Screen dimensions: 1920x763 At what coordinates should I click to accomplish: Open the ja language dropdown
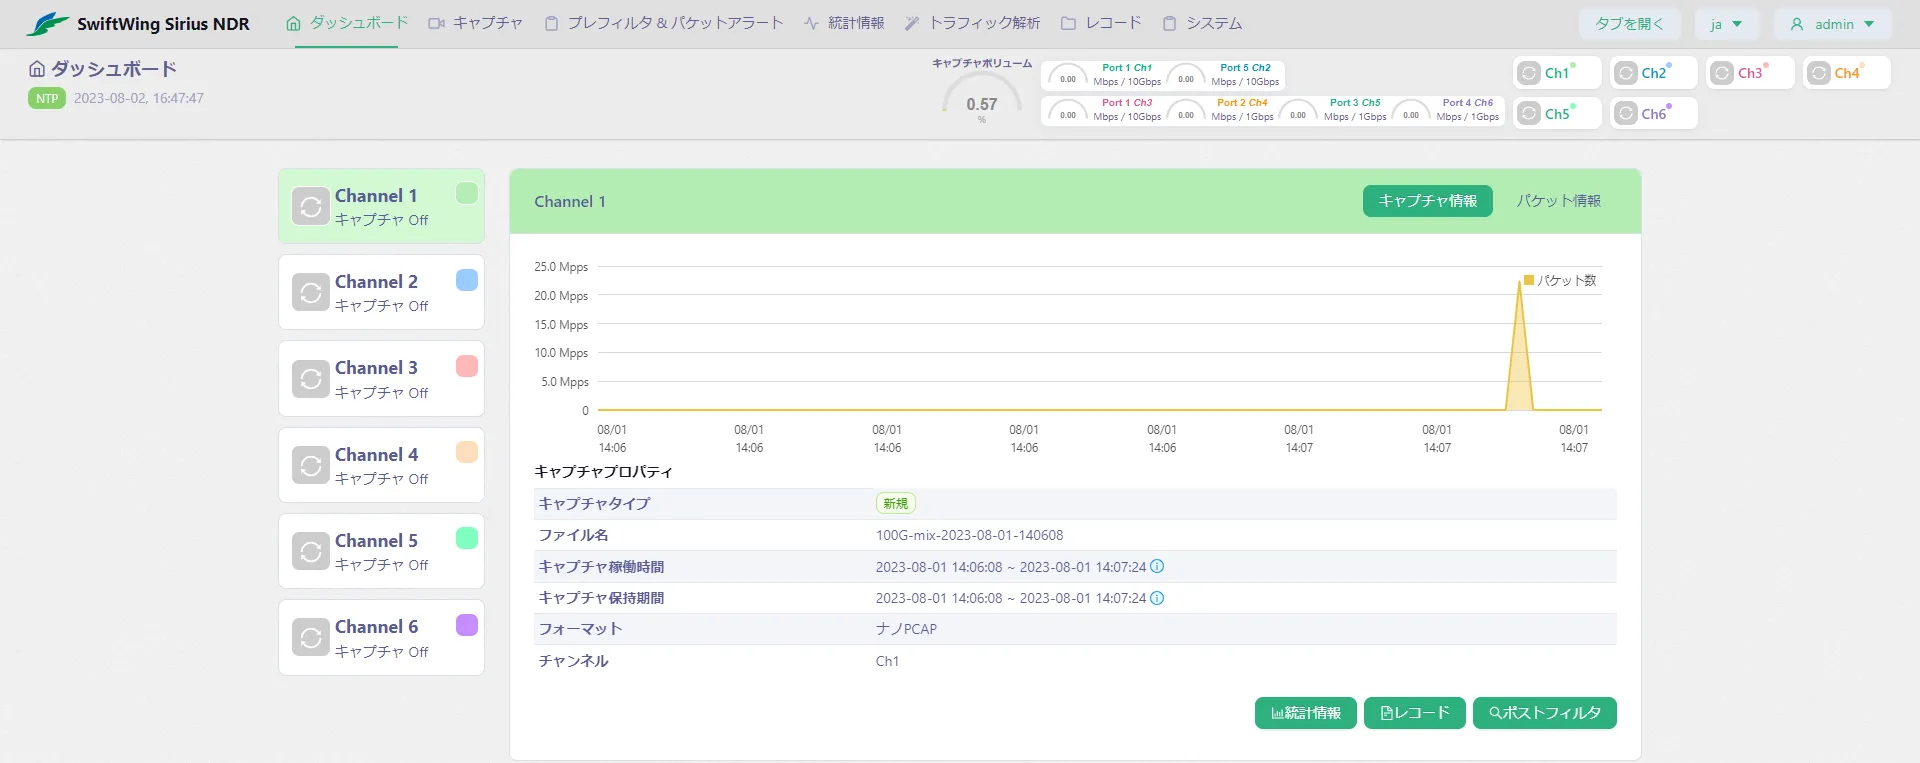coord(1726,24)
